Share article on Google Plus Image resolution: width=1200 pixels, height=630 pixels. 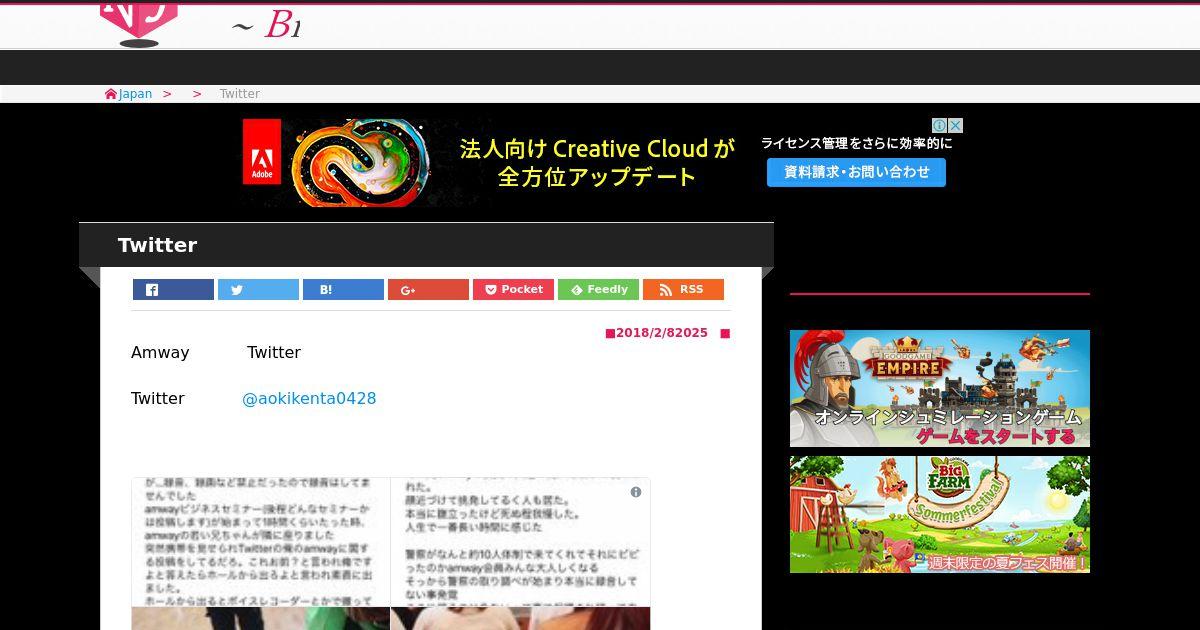coord(428,290)
